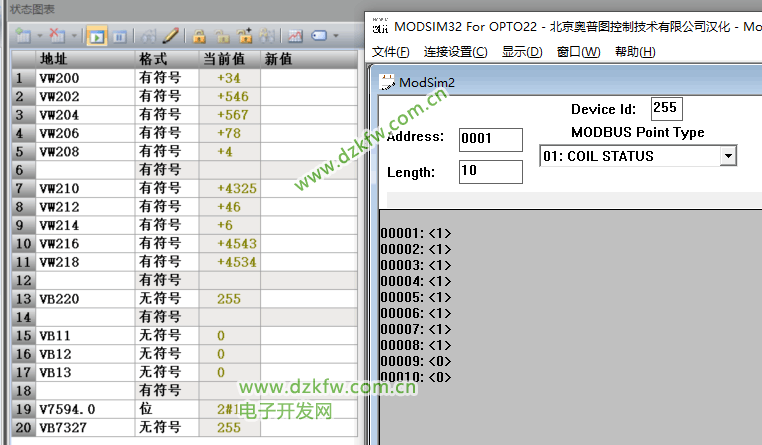The height and width of the screenshot is (445, 762).
Task: Expand the MODBUS Point Type combo box
Action: (728, 156)
